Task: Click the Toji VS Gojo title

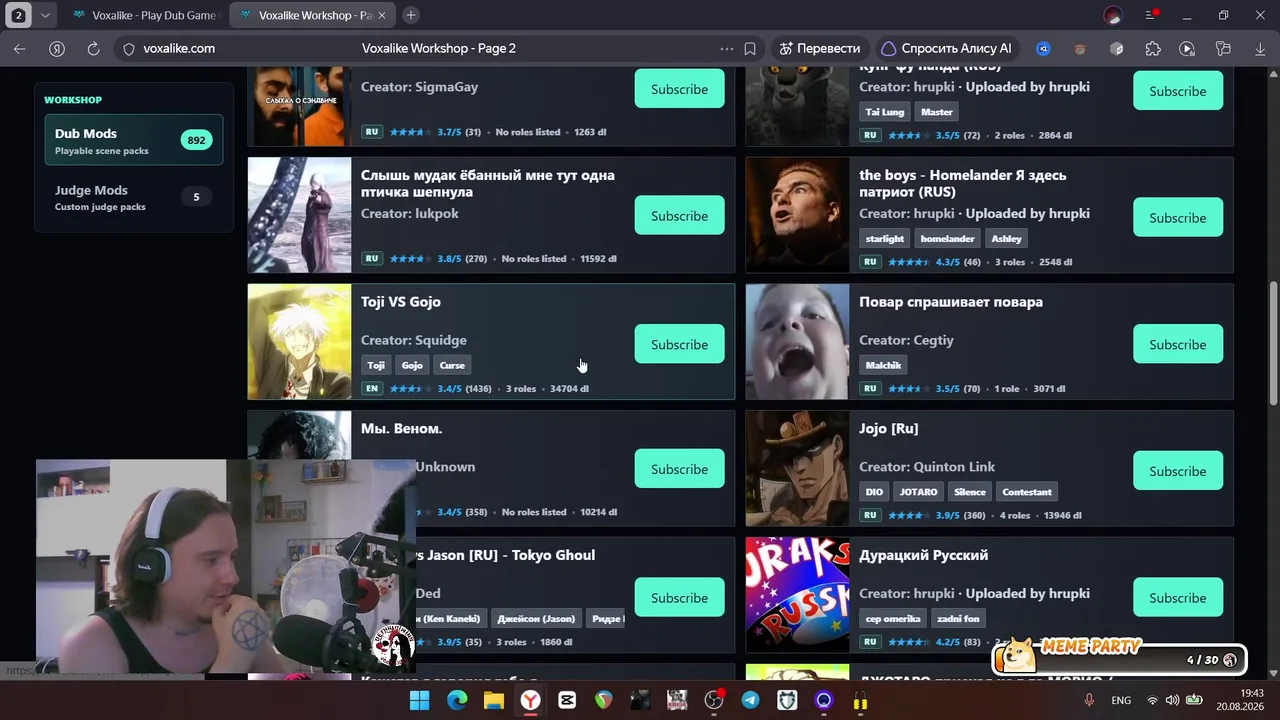Action: (400, 302)
